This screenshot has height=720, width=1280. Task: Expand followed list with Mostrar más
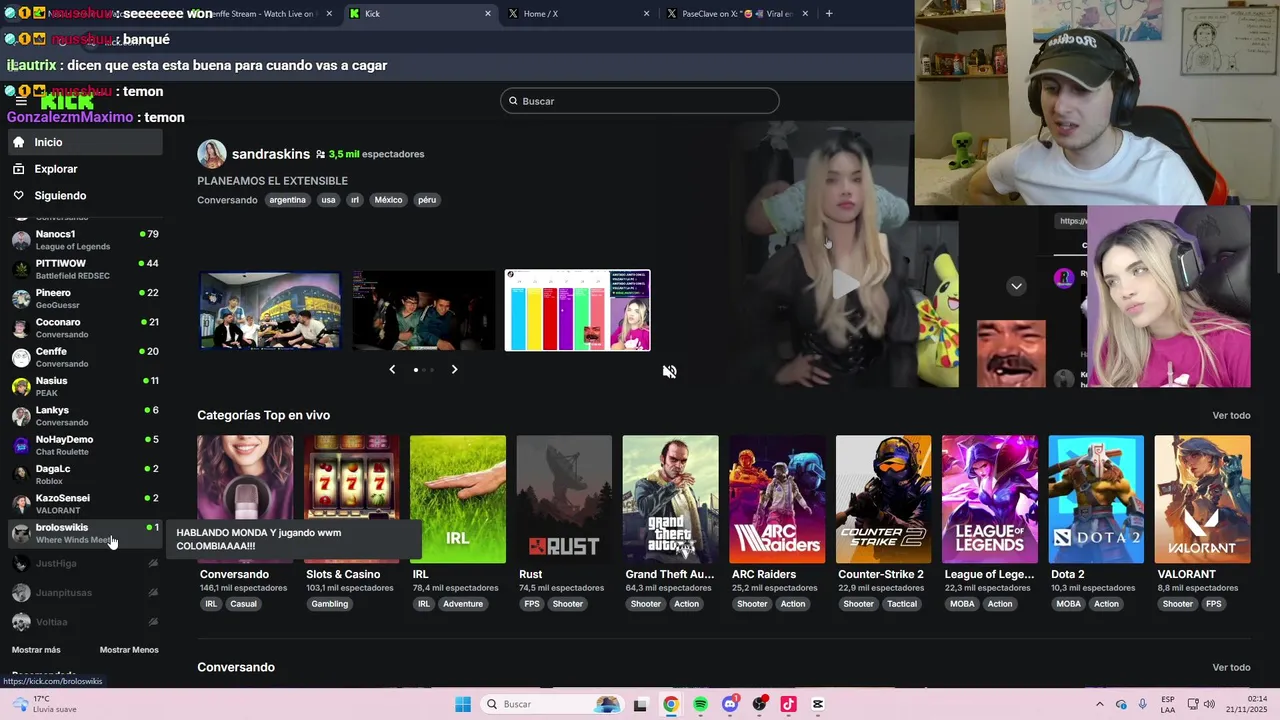(x=36, y=650)
